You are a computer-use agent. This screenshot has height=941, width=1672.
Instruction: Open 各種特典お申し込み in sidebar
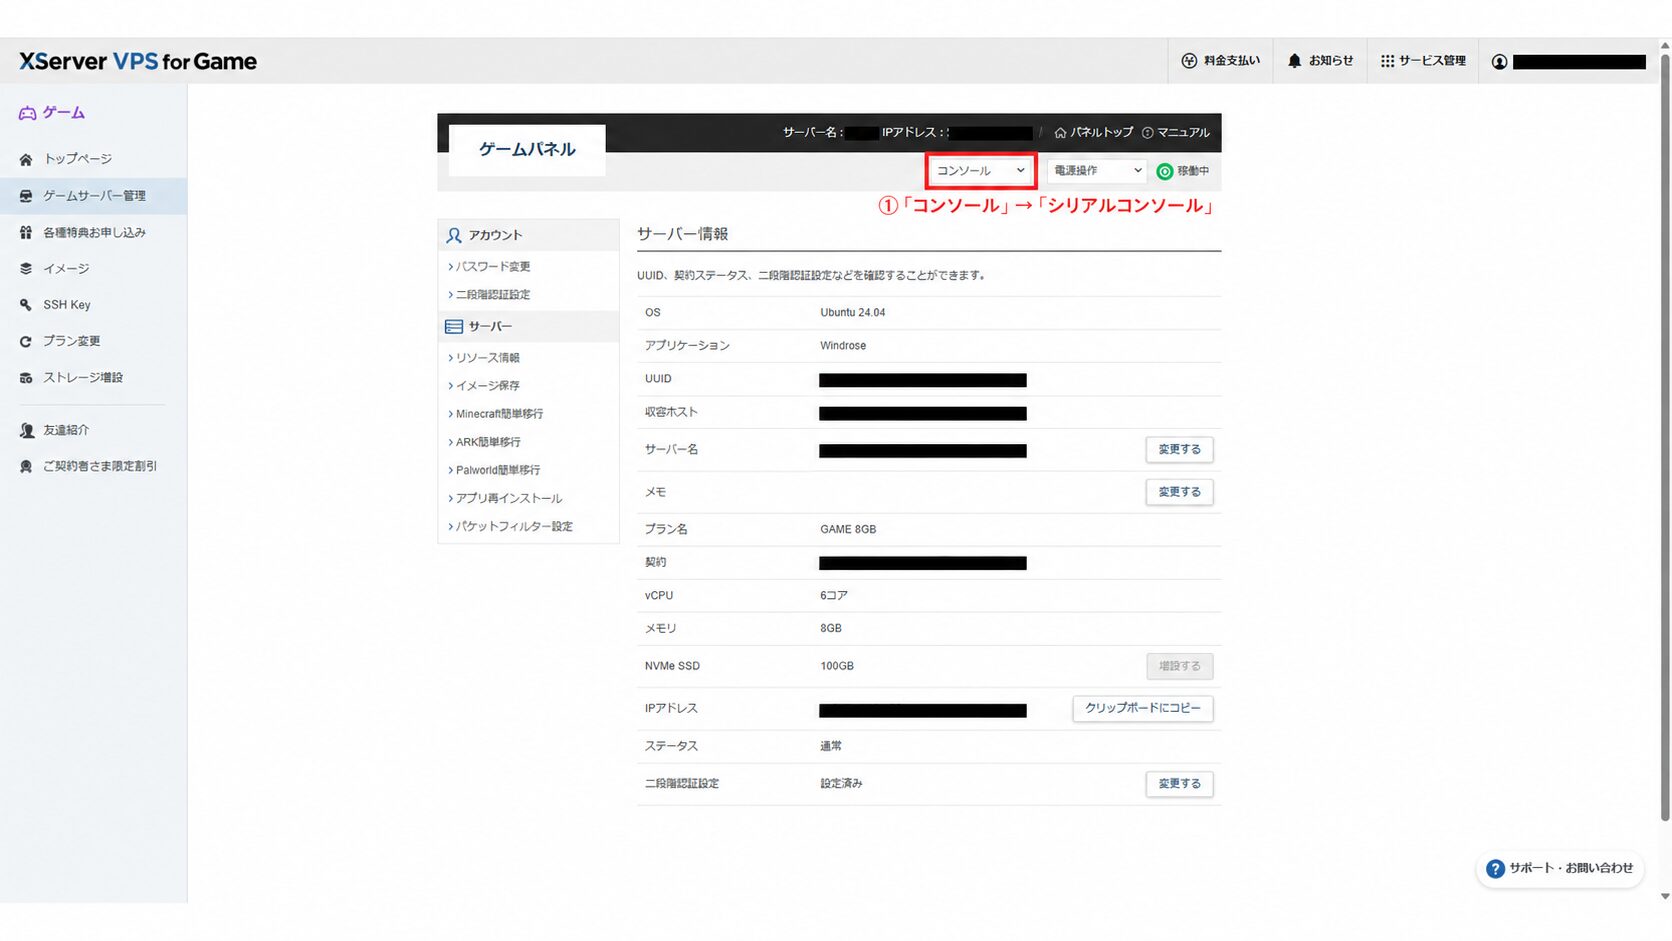pos(94,232)
